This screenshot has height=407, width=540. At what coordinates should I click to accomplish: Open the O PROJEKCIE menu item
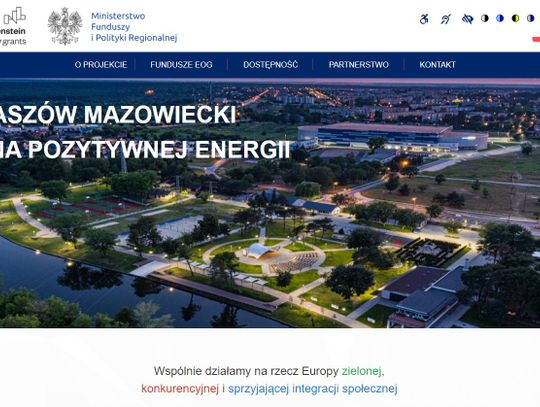(101, 65)
